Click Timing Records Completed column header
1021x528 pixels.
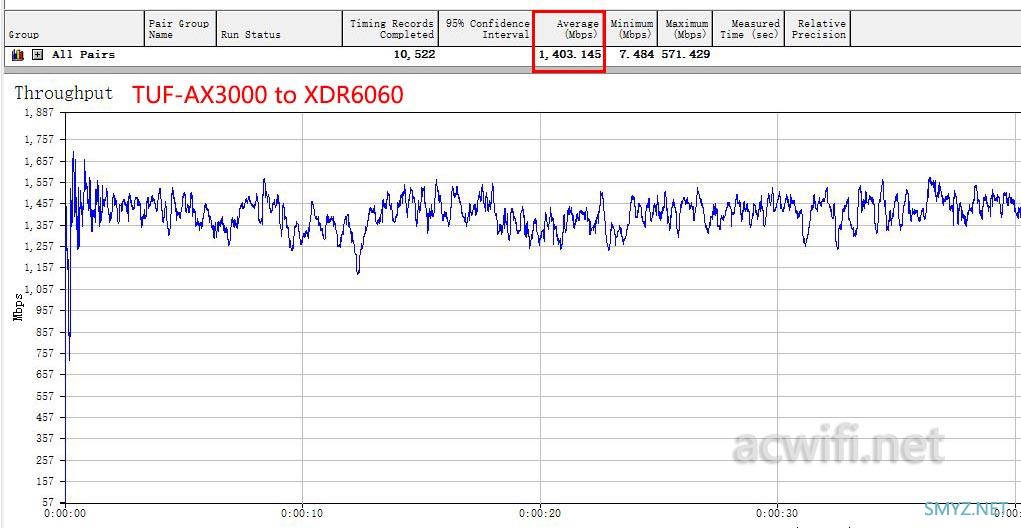[391, 29]
